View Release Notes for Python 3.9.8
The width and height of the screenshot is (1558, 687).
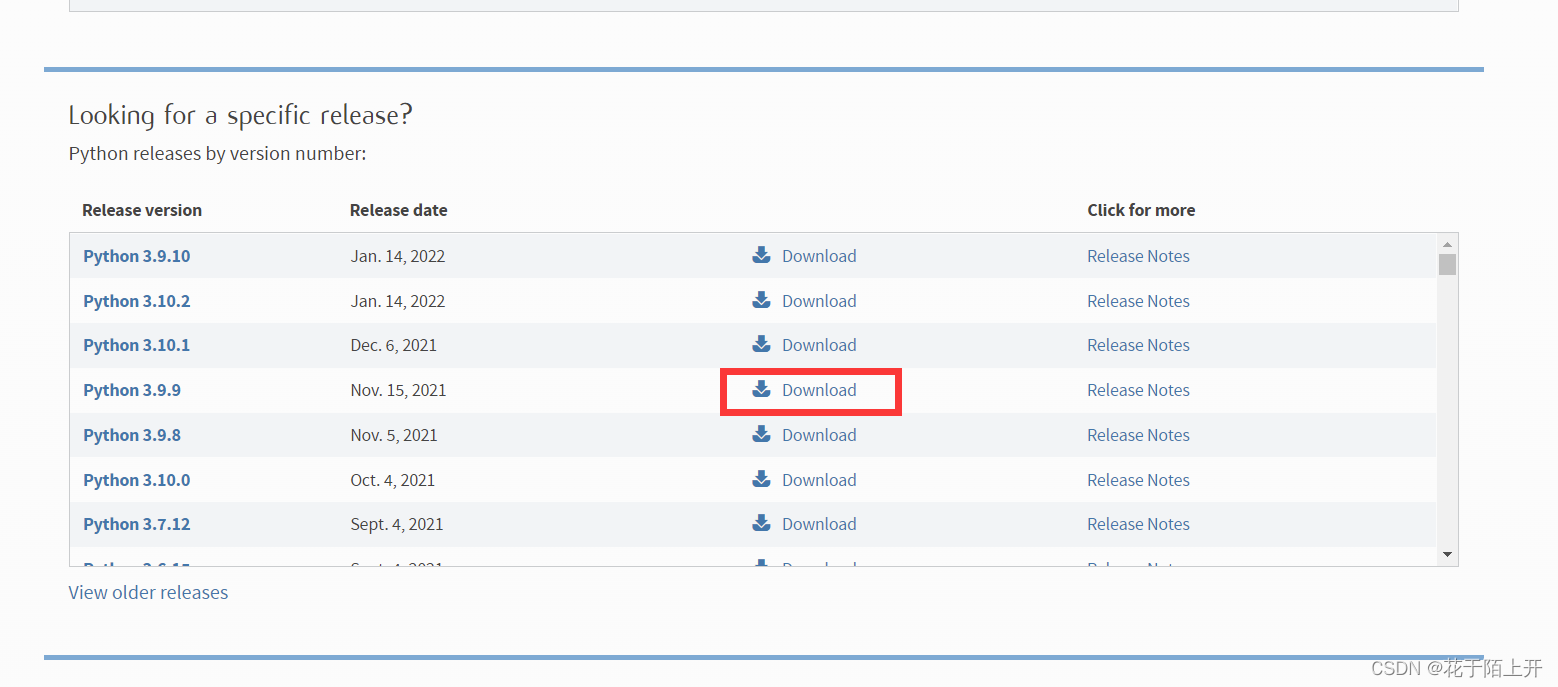1138,435
